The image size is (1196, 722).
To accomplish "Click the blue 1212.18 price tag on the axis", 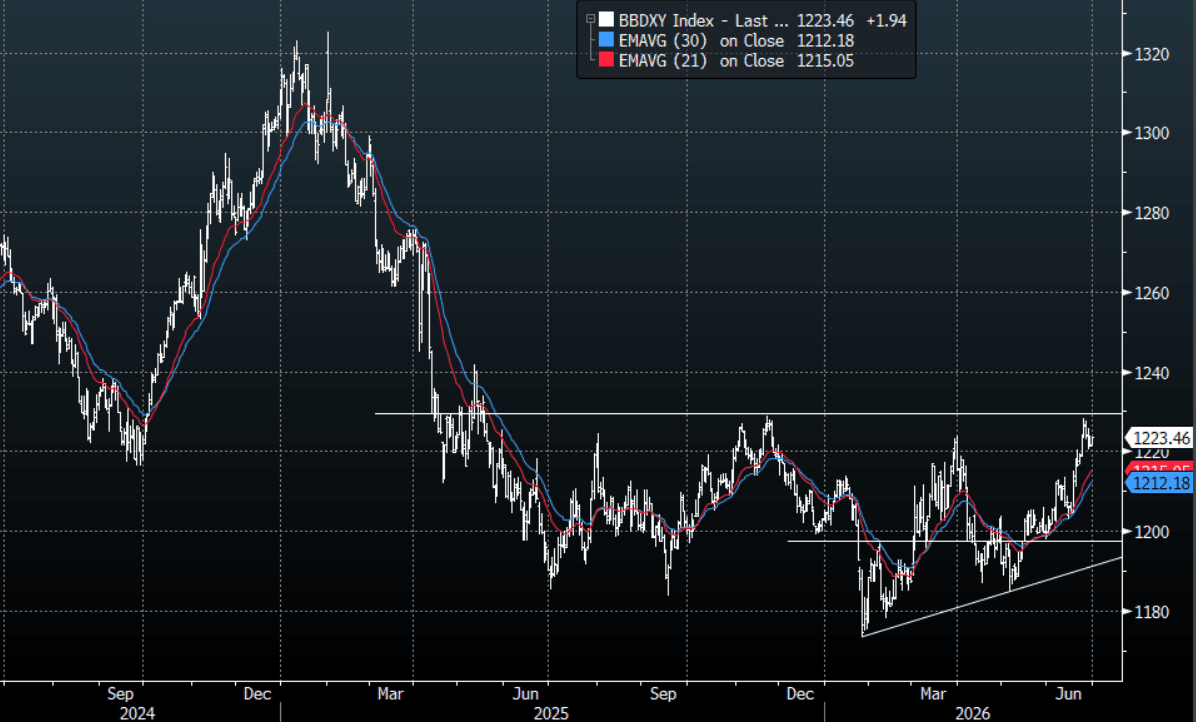I will pyautogui.click(x=1159, y=483).
